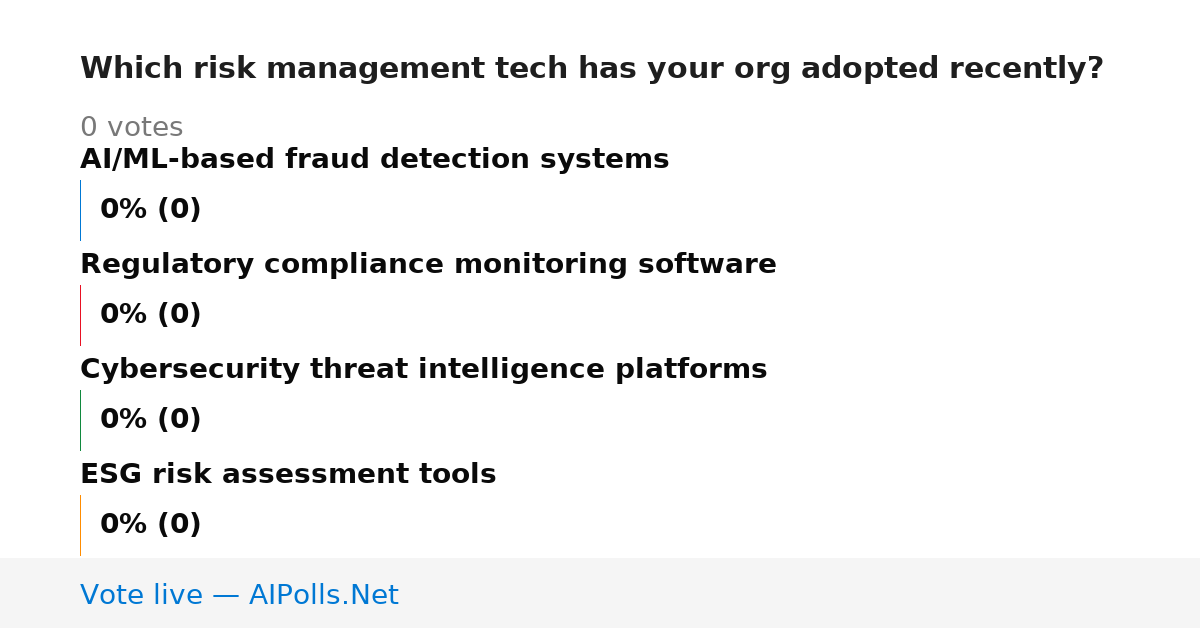1200x628 pixels.
Task: Click the gray footer bar background
Action: tap(800, 593)
